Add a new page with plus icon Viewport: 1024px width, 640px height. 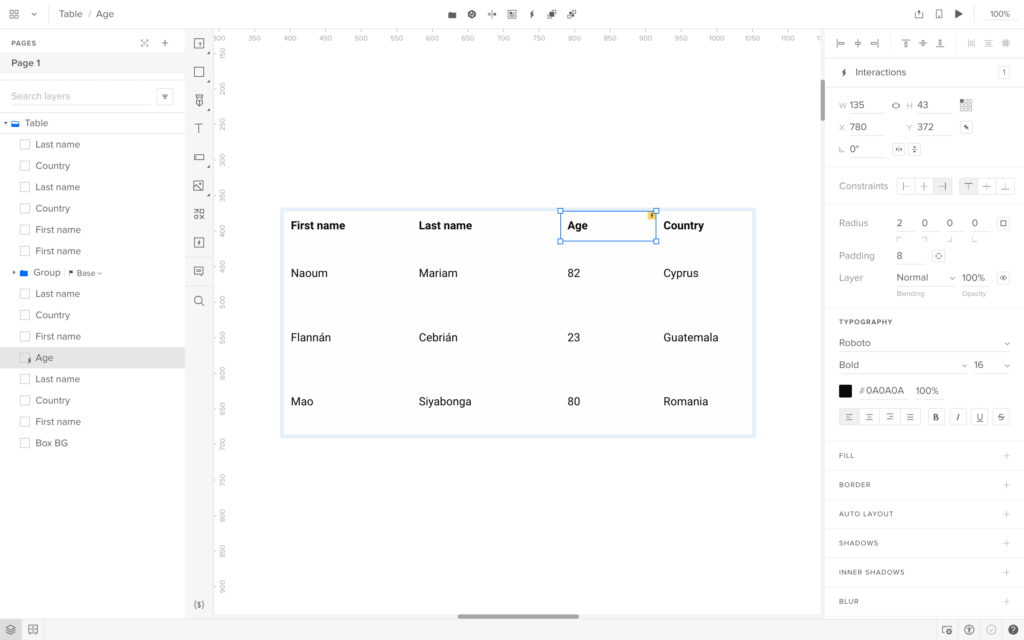[x=165, y=43]
